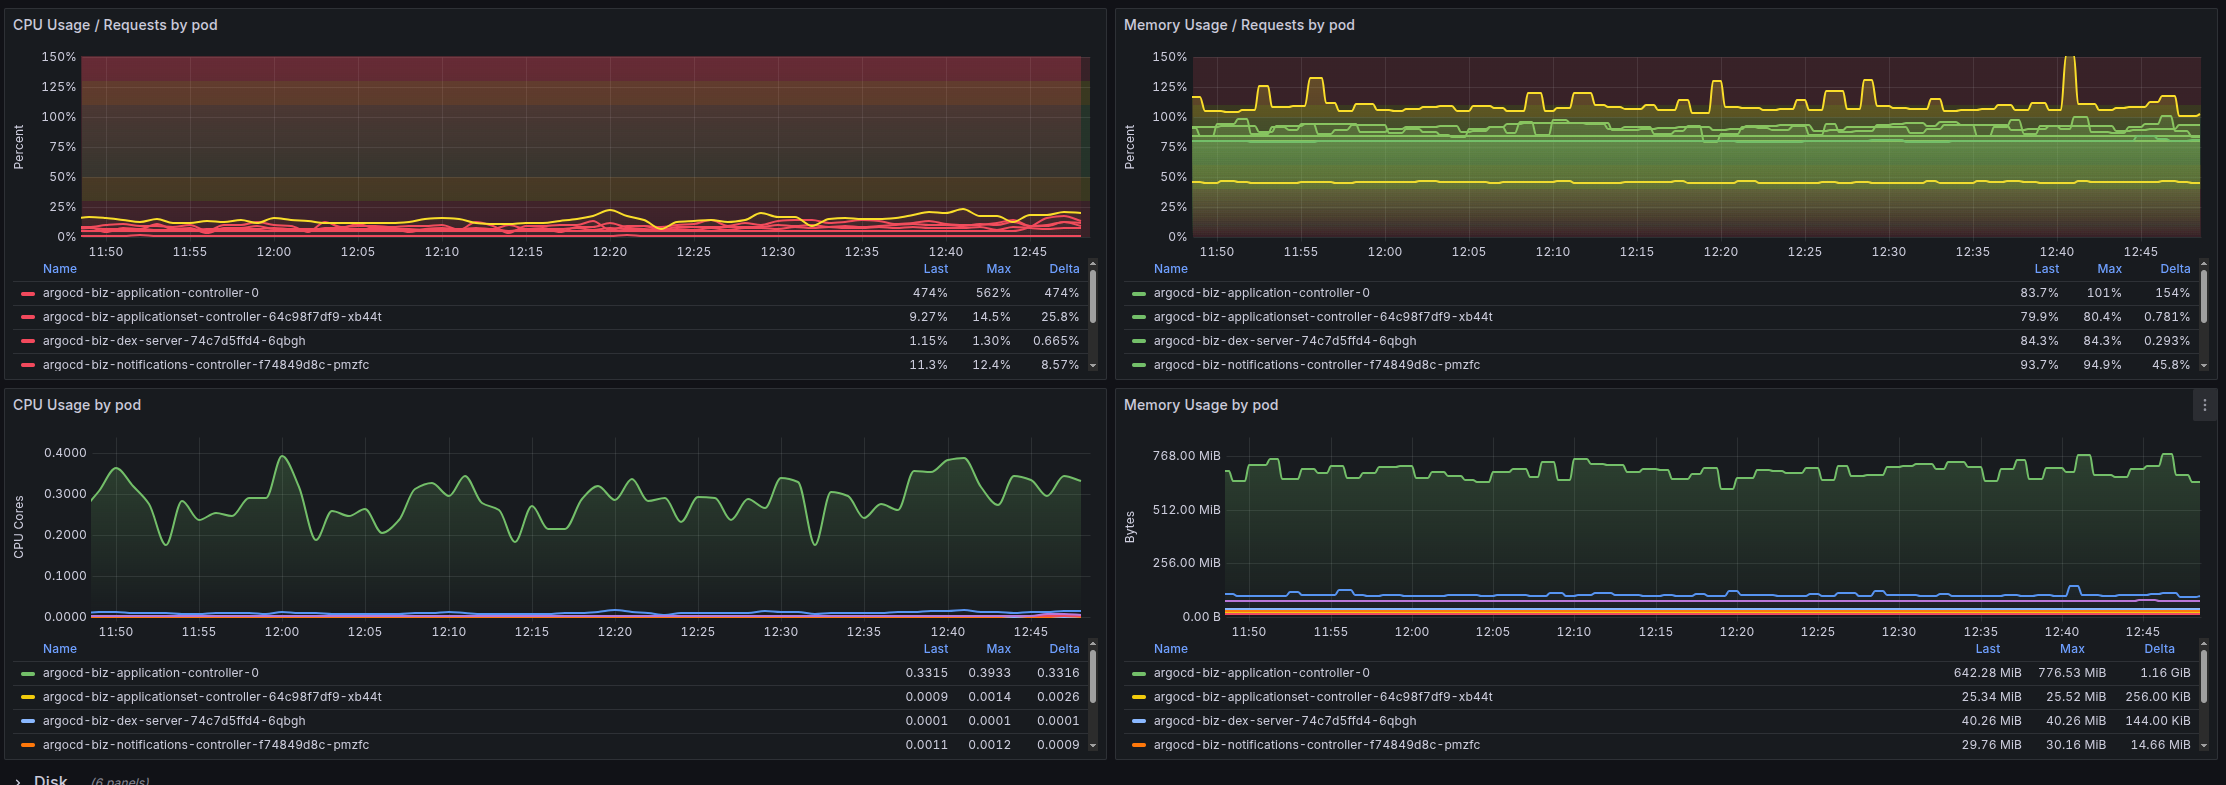Sort Memory Requests legend by Name column
This screenshot has width=2226, height=785.
pyautogui.click(x=1171, y=269)
